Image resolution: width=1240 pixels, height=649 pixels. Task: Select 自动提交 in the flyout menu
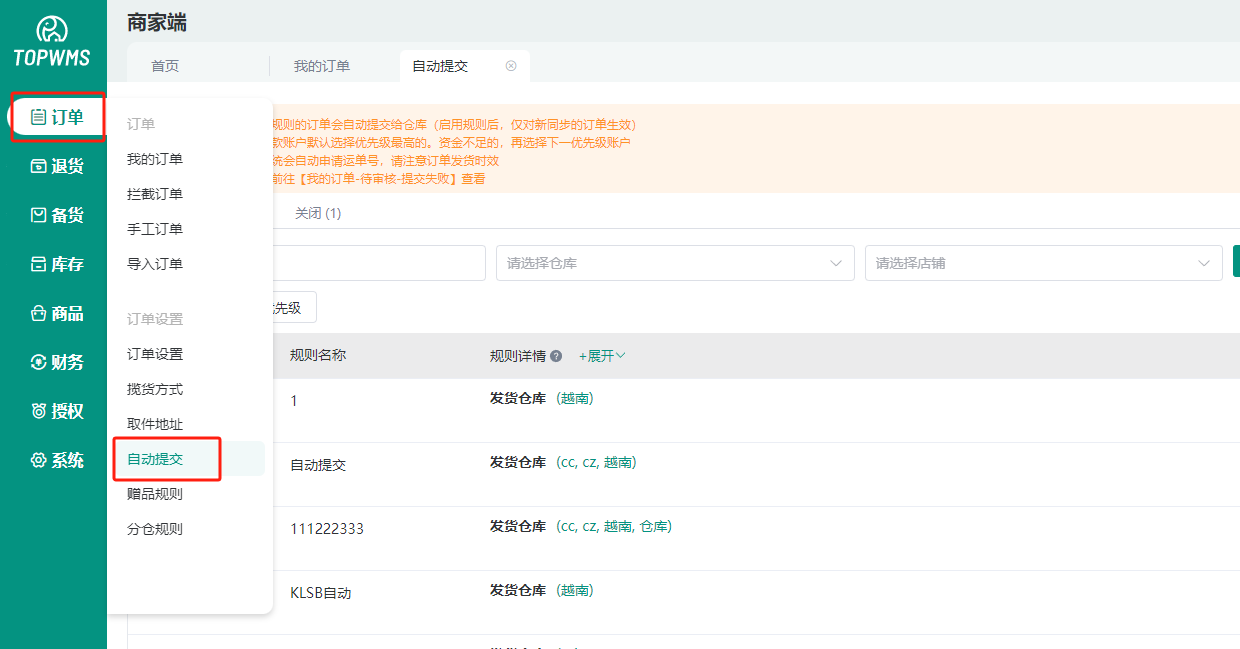click(x=155, y=459)
